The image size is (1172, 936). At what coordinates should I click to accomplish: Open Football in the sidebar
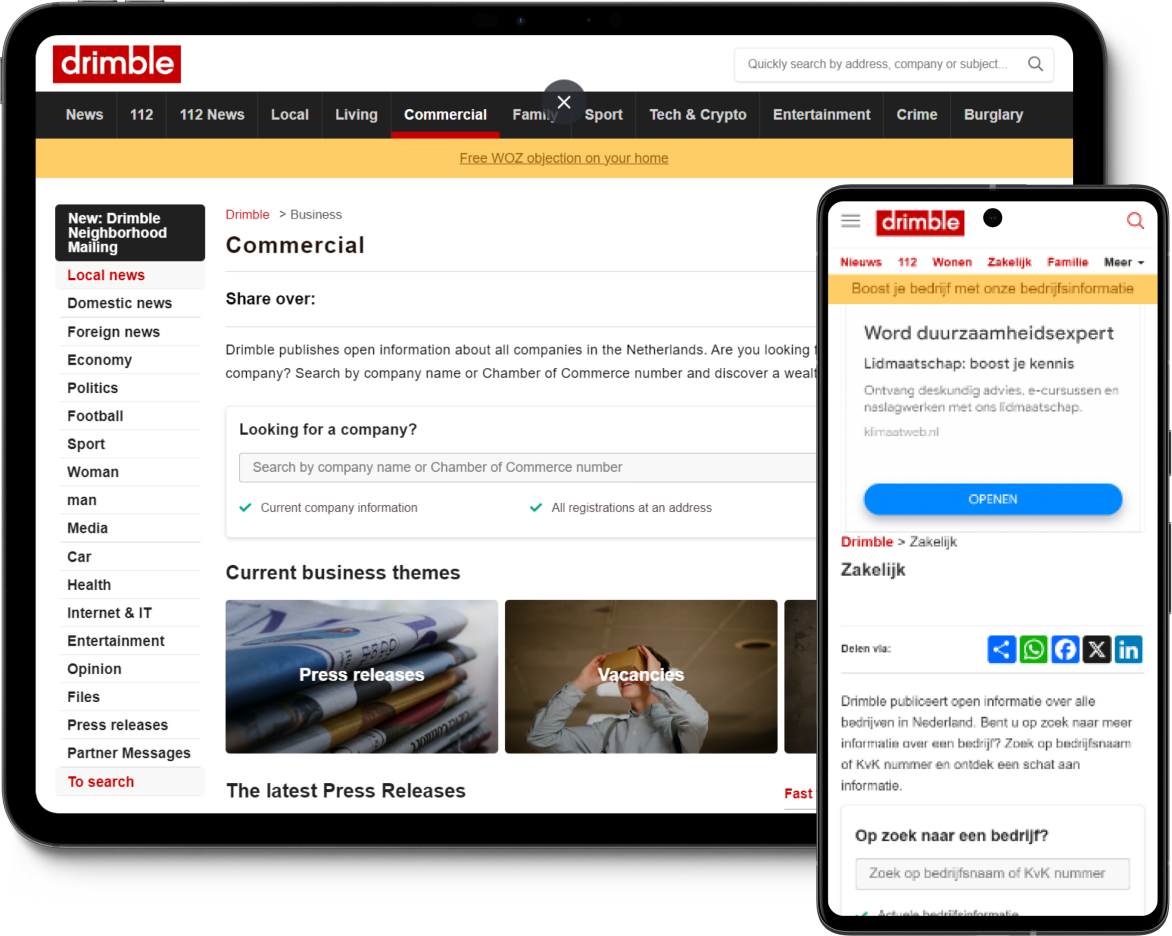click(130, 416)
